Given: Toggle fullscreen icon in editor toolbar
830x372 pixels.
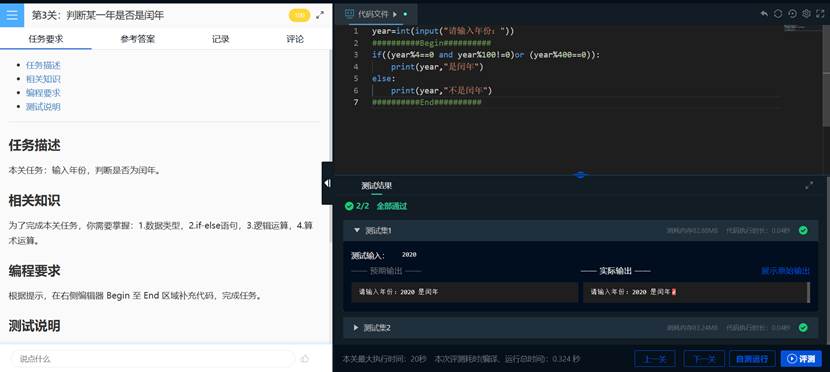Looking at the screenshot, I should point(819,14).
